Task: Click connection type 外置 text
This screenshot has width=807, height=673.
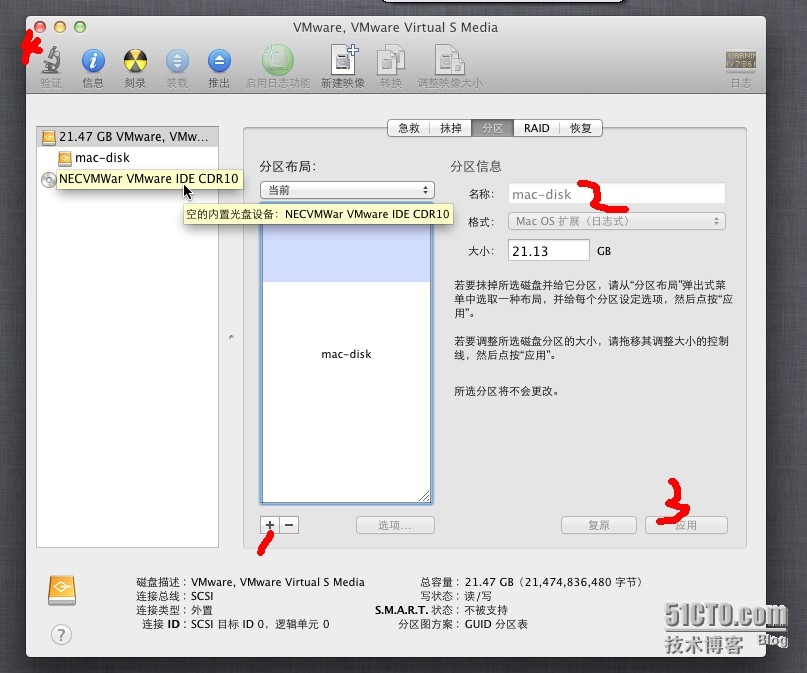Action: pyautogui.click(x=202, y=610)
